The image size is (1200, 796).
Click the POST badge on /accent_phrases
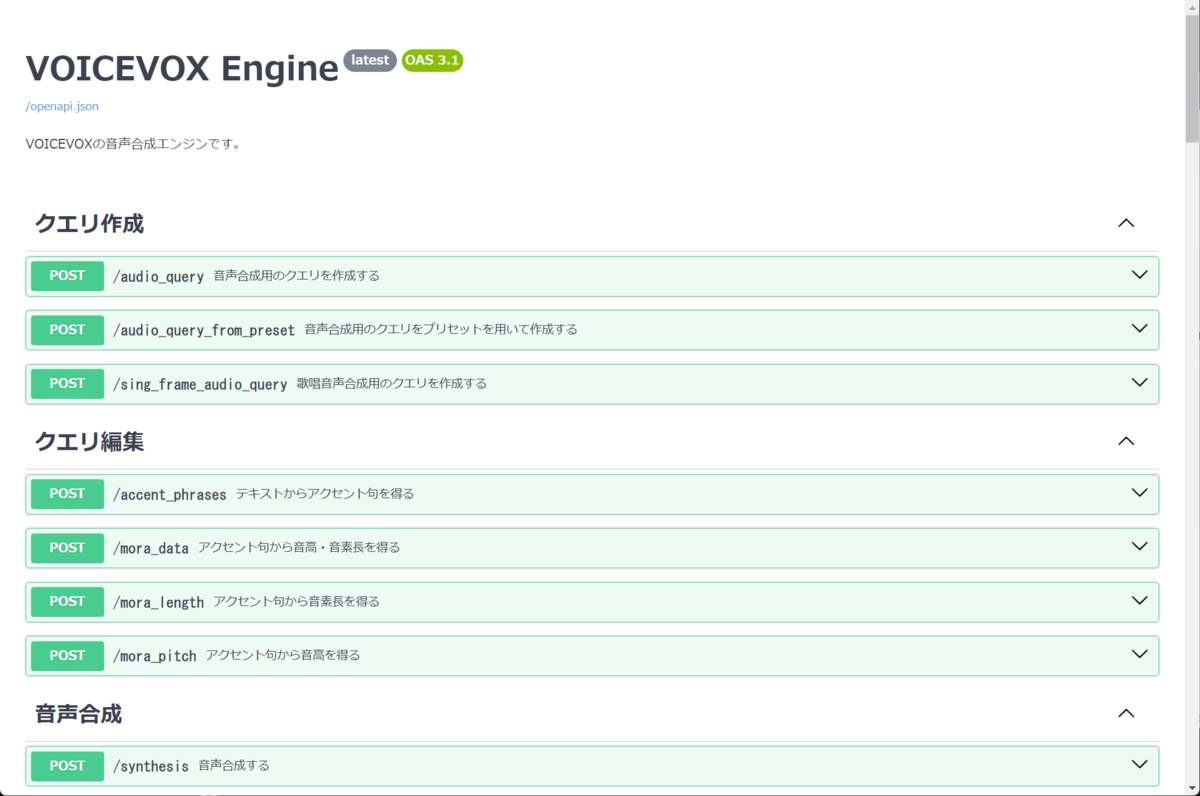tap(66, 493)
